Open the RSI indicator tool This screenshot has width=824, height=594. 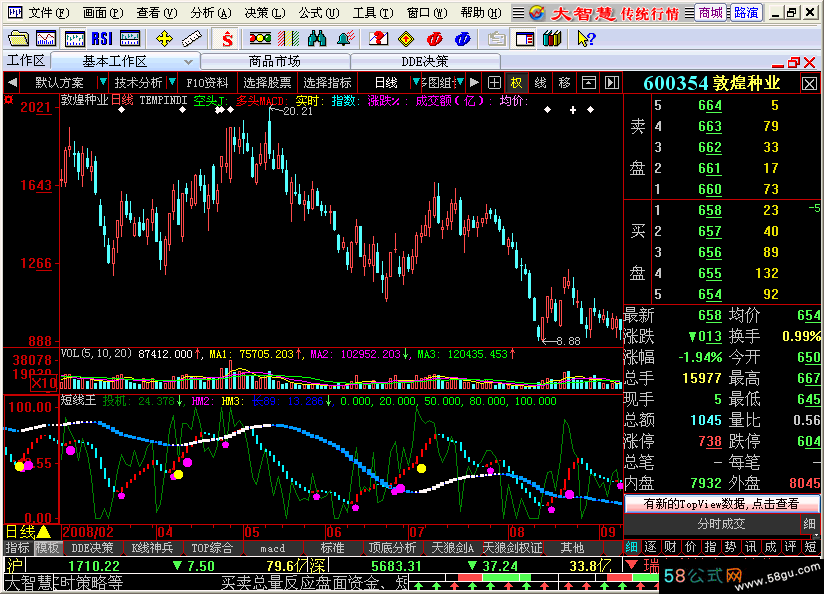pos(102,38)
